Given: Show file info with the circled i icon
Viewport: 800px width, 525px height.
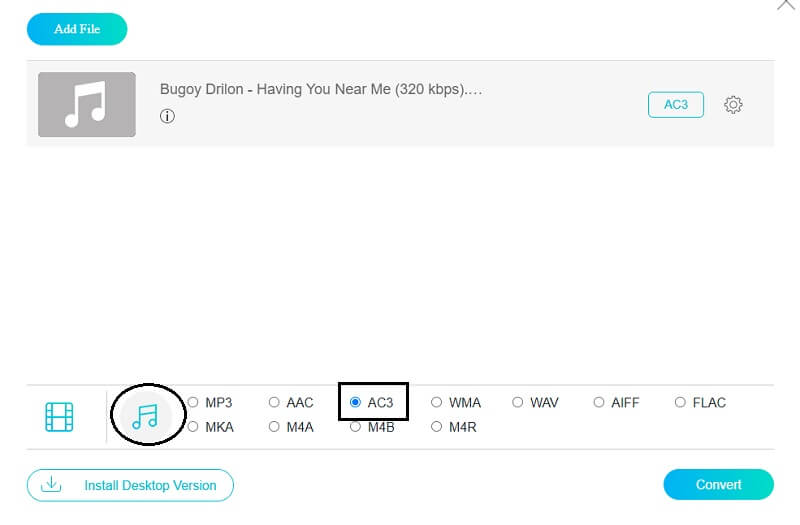Looking at the screenshot, I should [x=167, y=116].
